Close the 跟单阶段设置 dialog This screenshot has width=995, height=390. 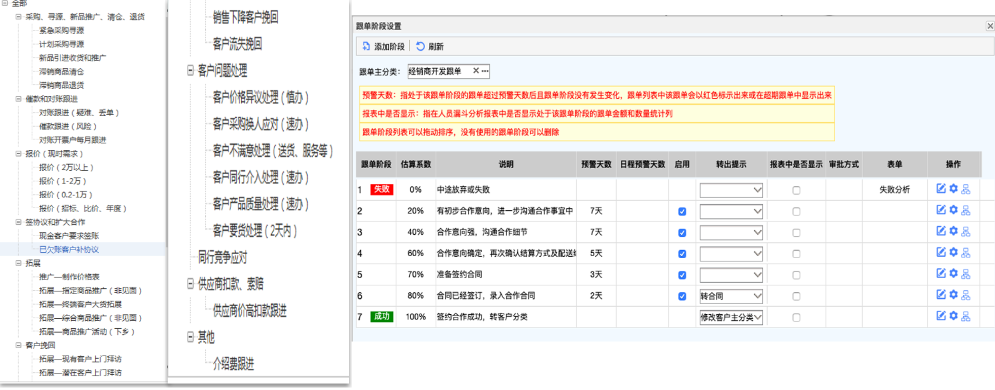pos(989,26)
